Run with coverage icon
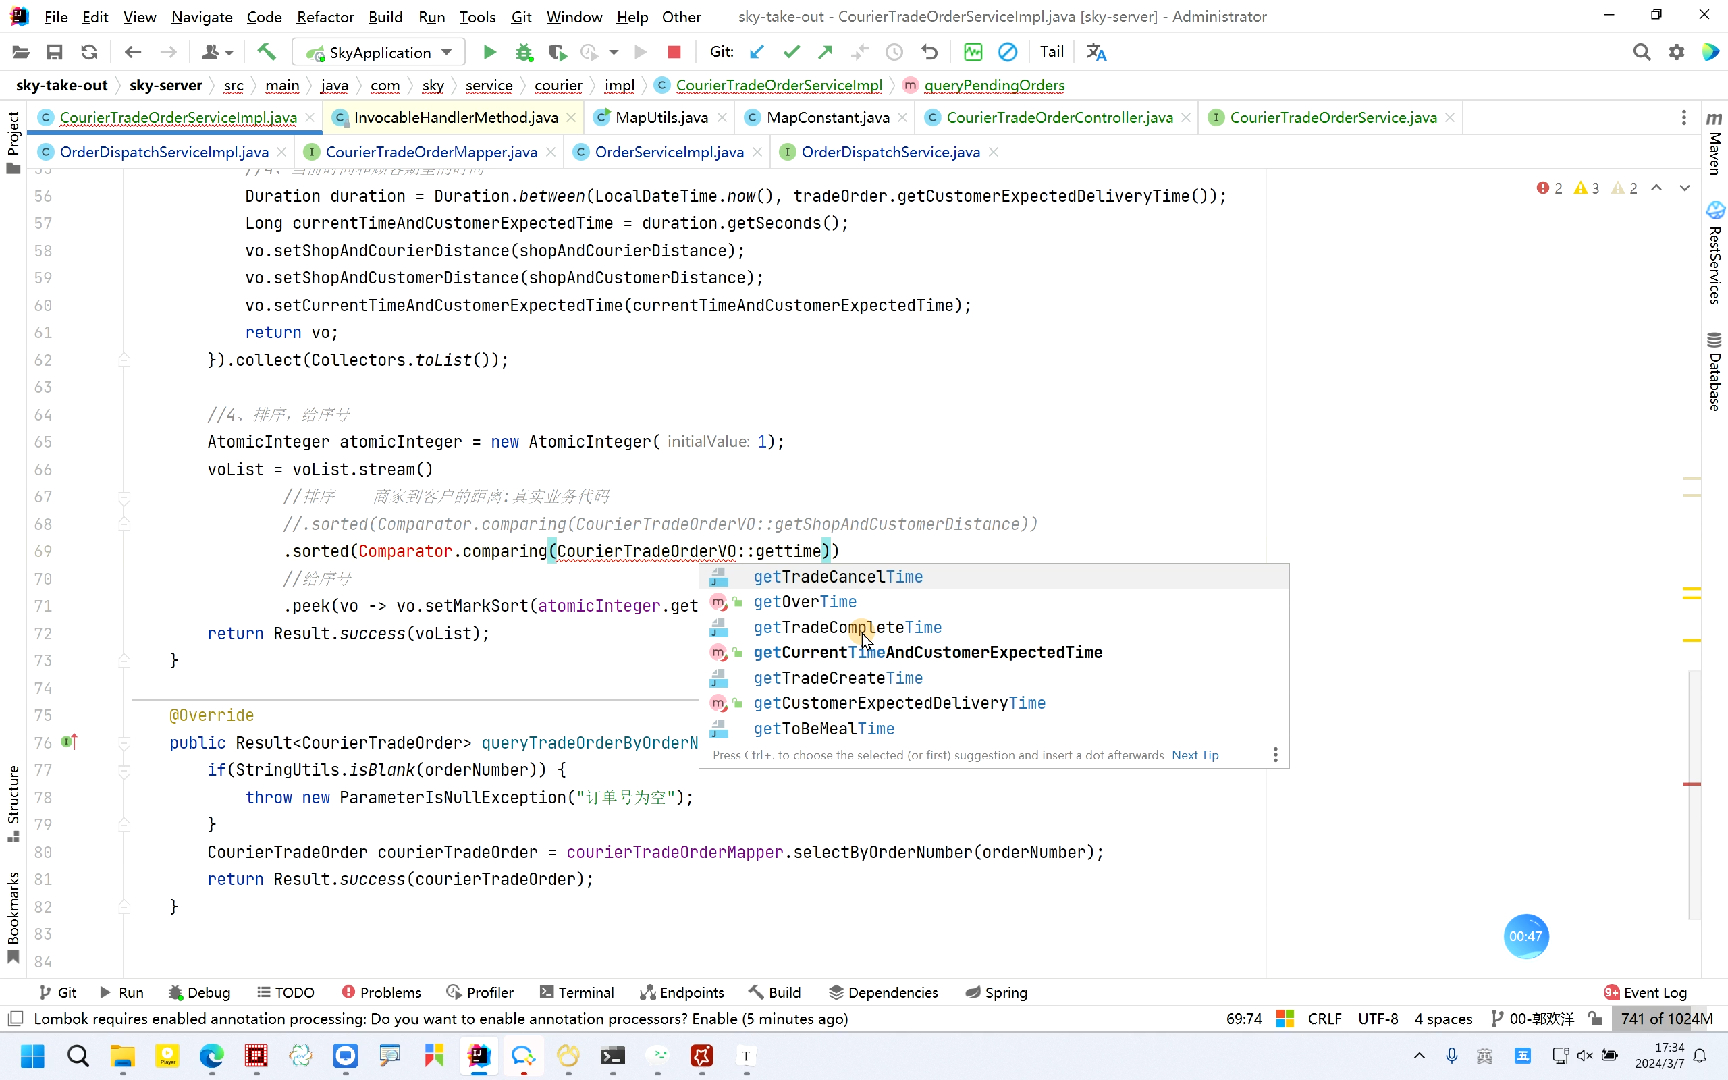This screenshot has height=1080, width=1728. pyautogui.click(x=557, y=52)
